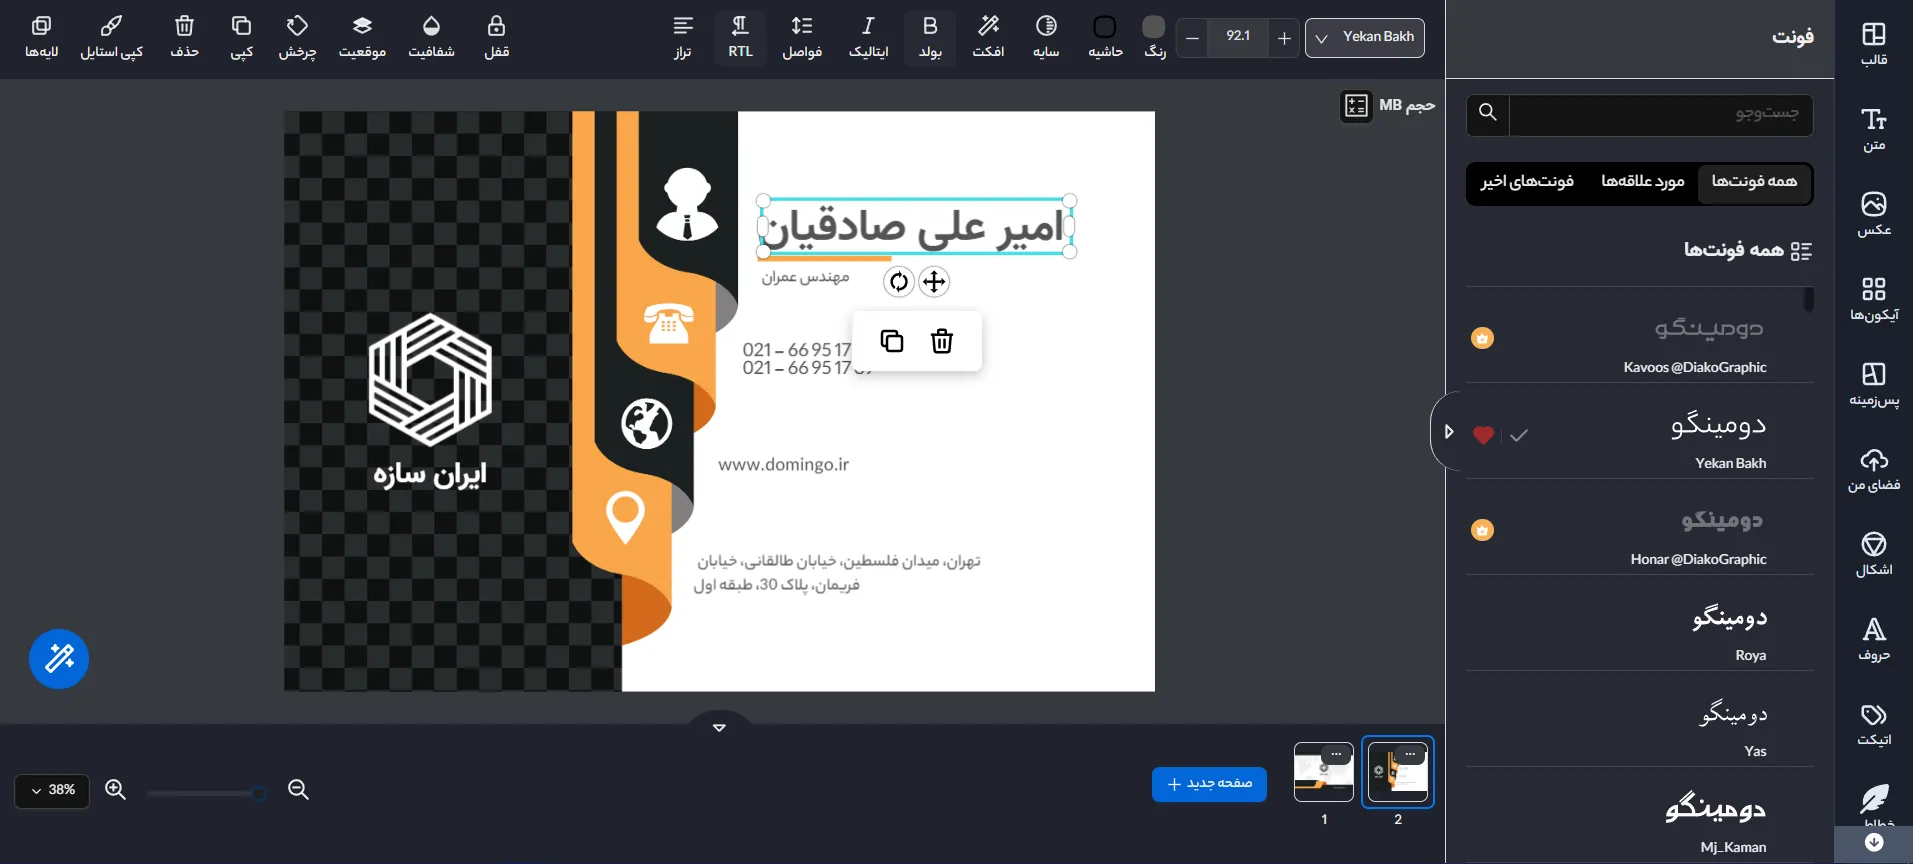
Task: Click the zoom in magnifier
Action: coord(116,790)
